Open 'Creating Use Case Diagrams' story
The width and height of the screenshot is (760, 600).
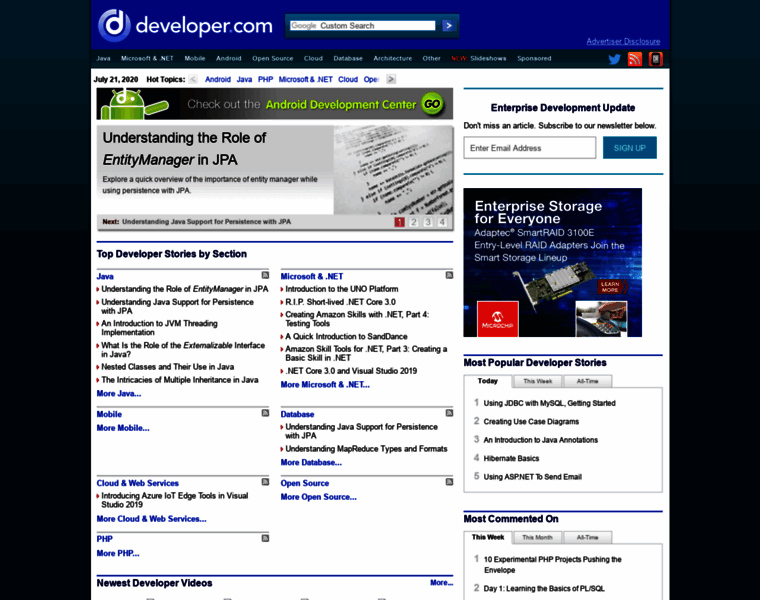(531, 422)
